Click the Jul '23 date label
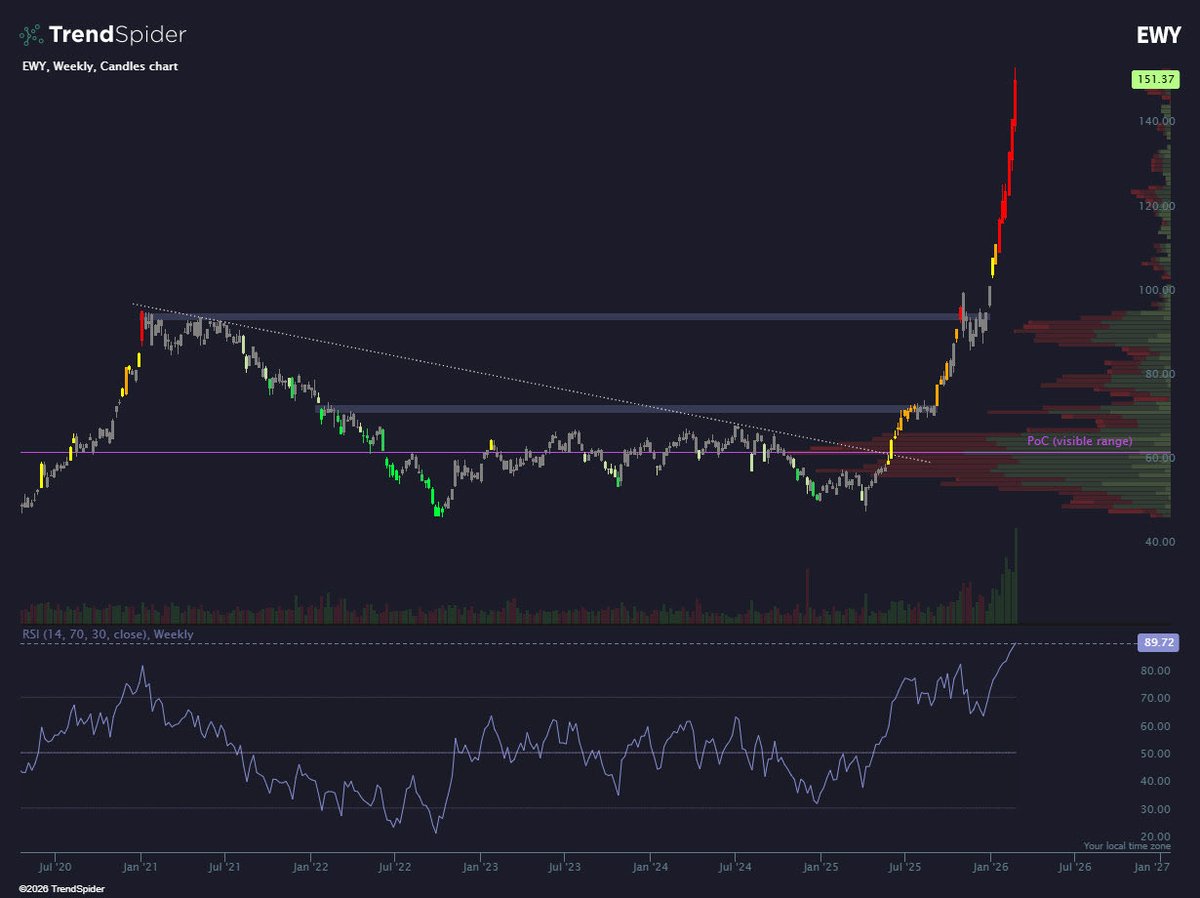The image size is (1200, 898). (x=565, y=869)
